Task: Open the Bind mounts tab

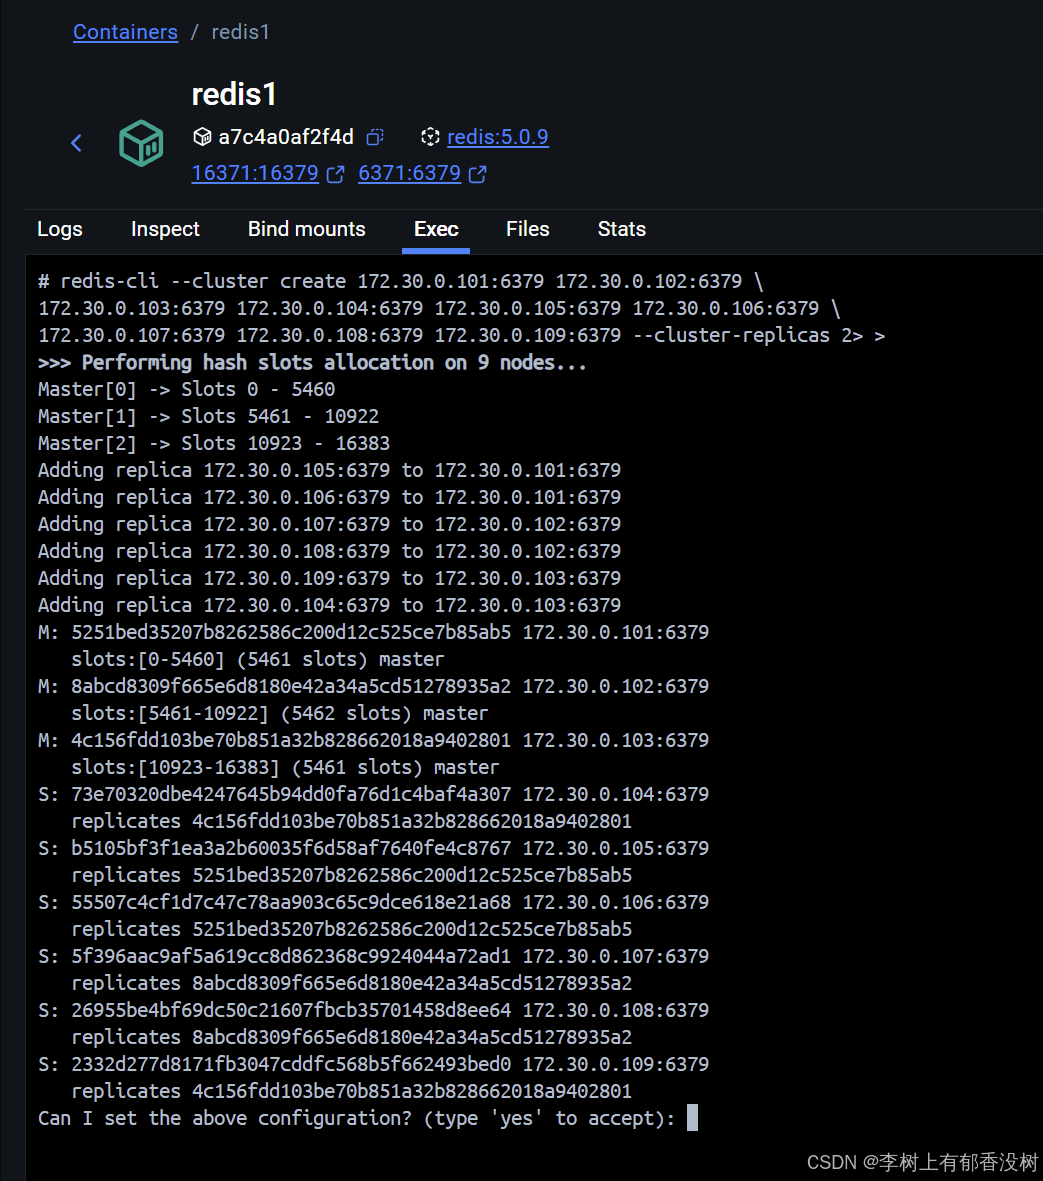Action: (306, 229)
